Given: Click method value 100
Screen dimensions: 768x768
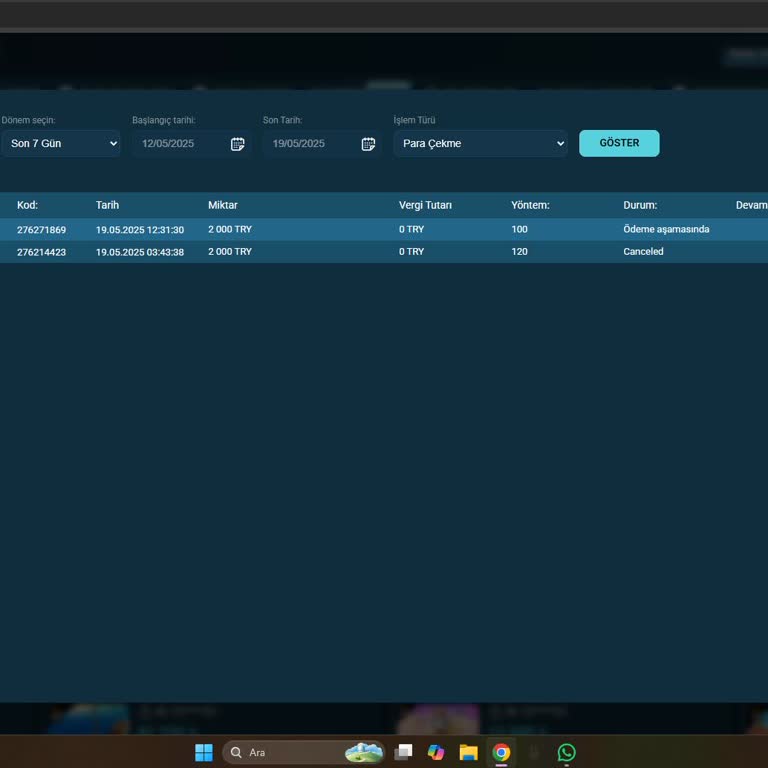Looking at the screenshot, I should tap(520, 229).
